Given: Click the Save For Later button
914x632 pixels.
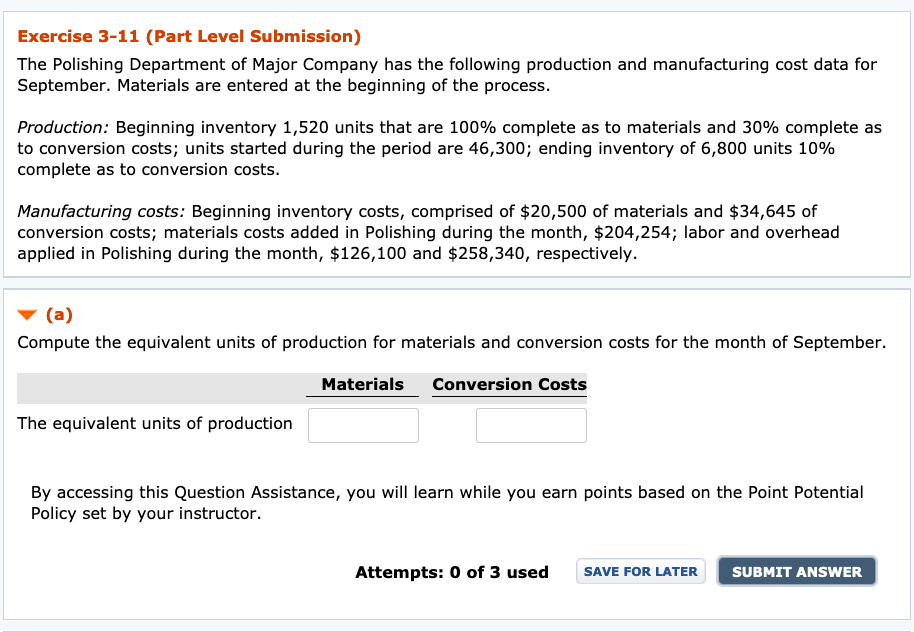Looking at the screenshot, I should tap(641, 571).
